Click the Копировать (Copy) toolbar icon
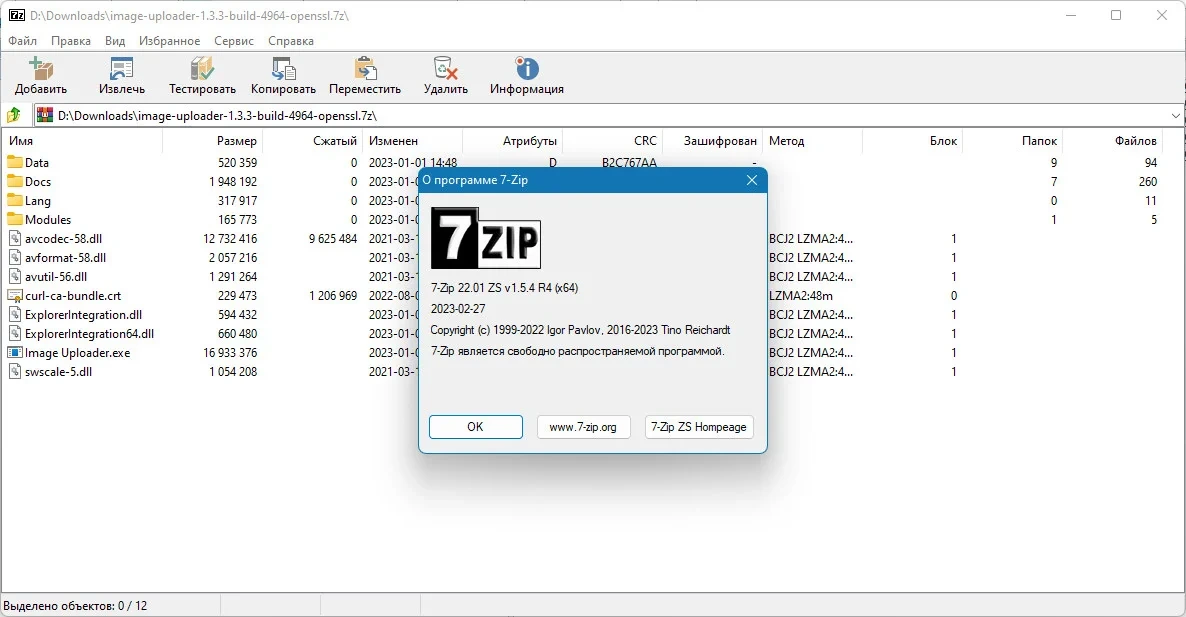 pyautogui.click(x=284, y=69)
